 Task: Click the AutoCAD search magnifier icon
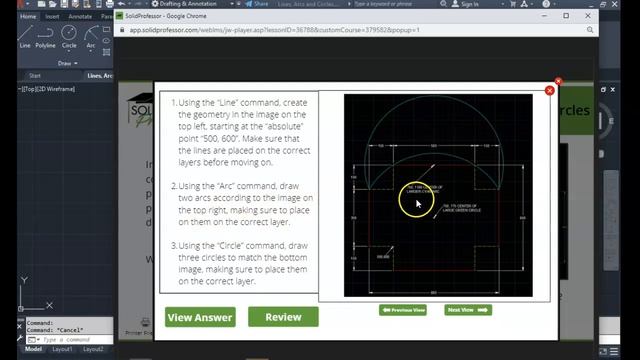click(x=444, y=4)
